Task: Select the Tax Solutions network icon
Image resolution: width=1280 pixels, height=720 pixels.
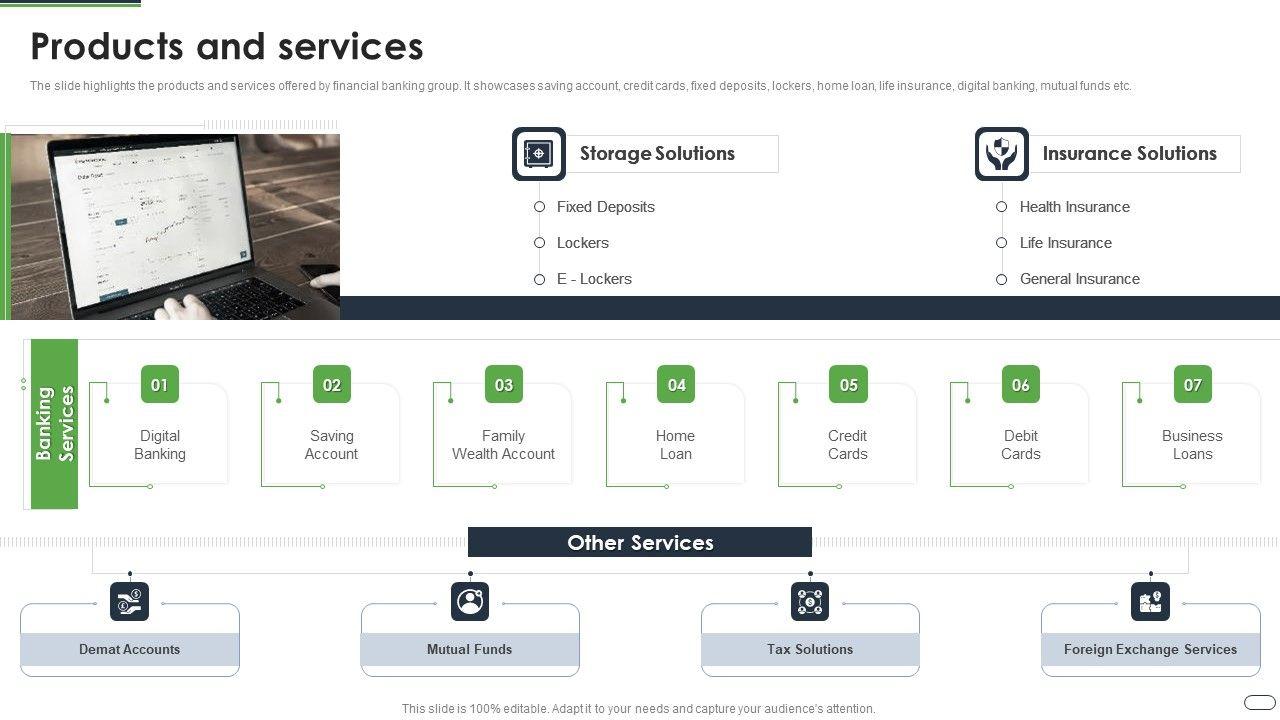Action: (810, 601)
